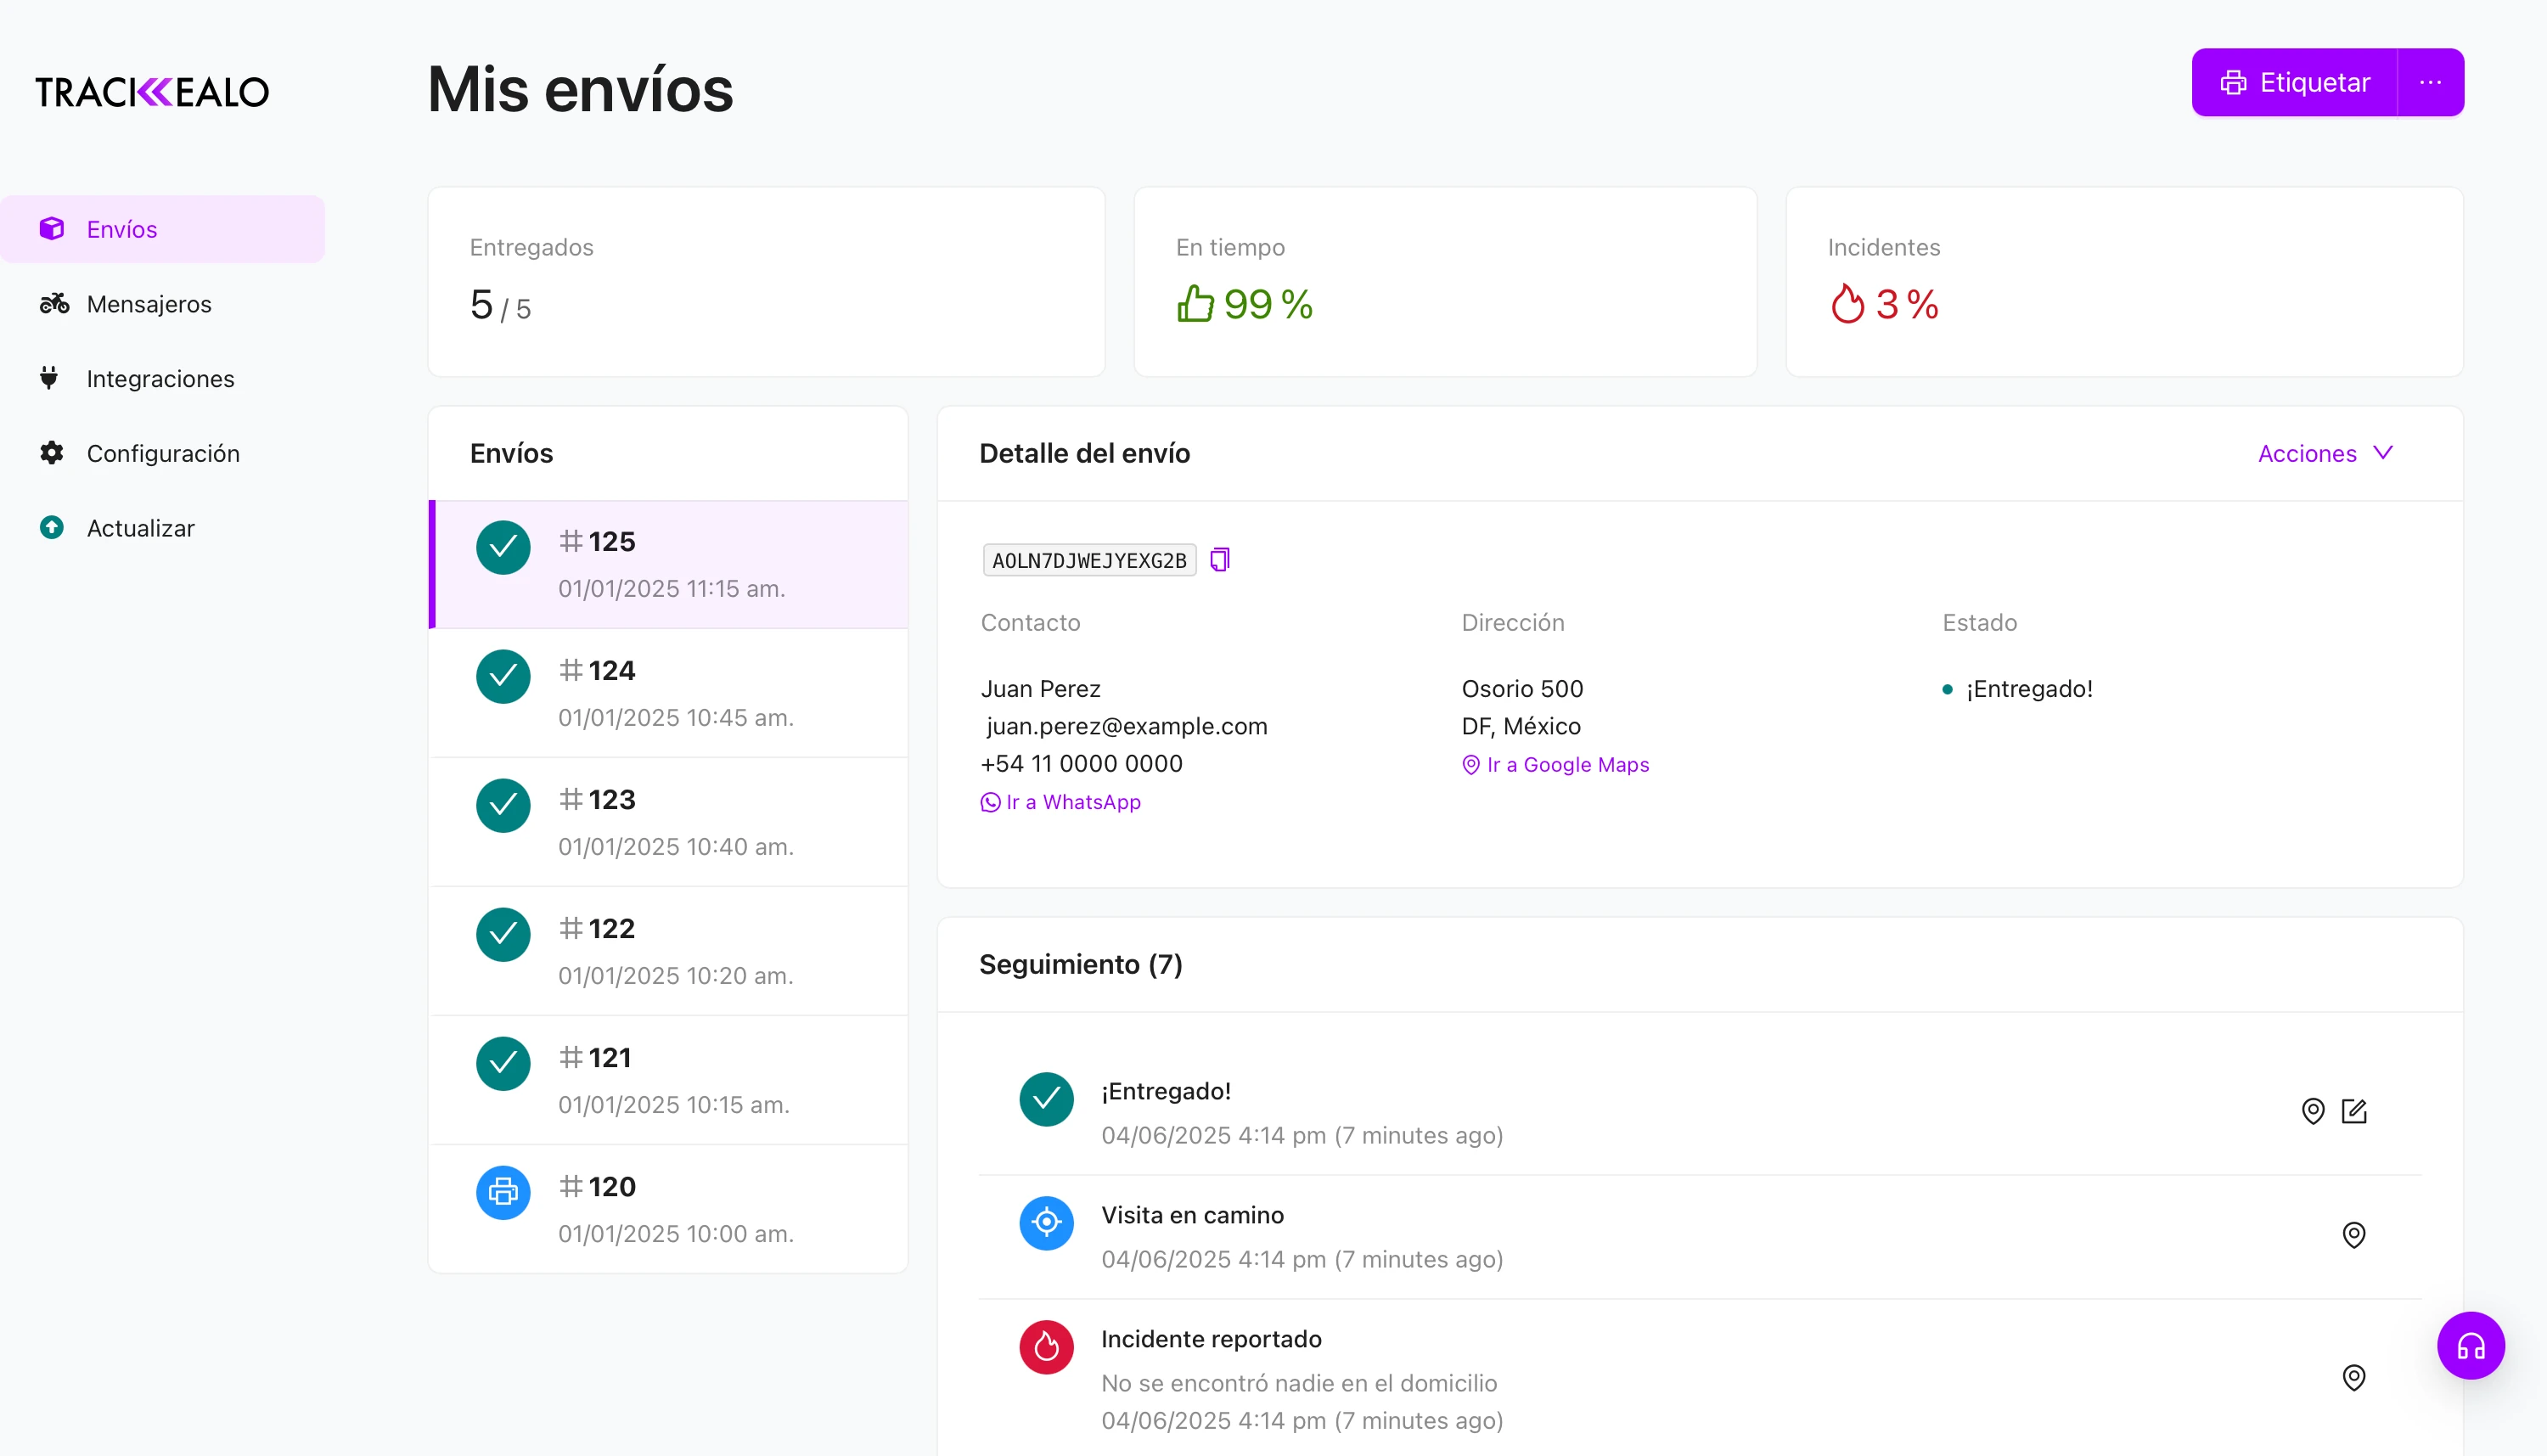The image size is (2547, 1456).
Task: Select the Mensajeros bike icon in sidebar
Action: point(53,303)
